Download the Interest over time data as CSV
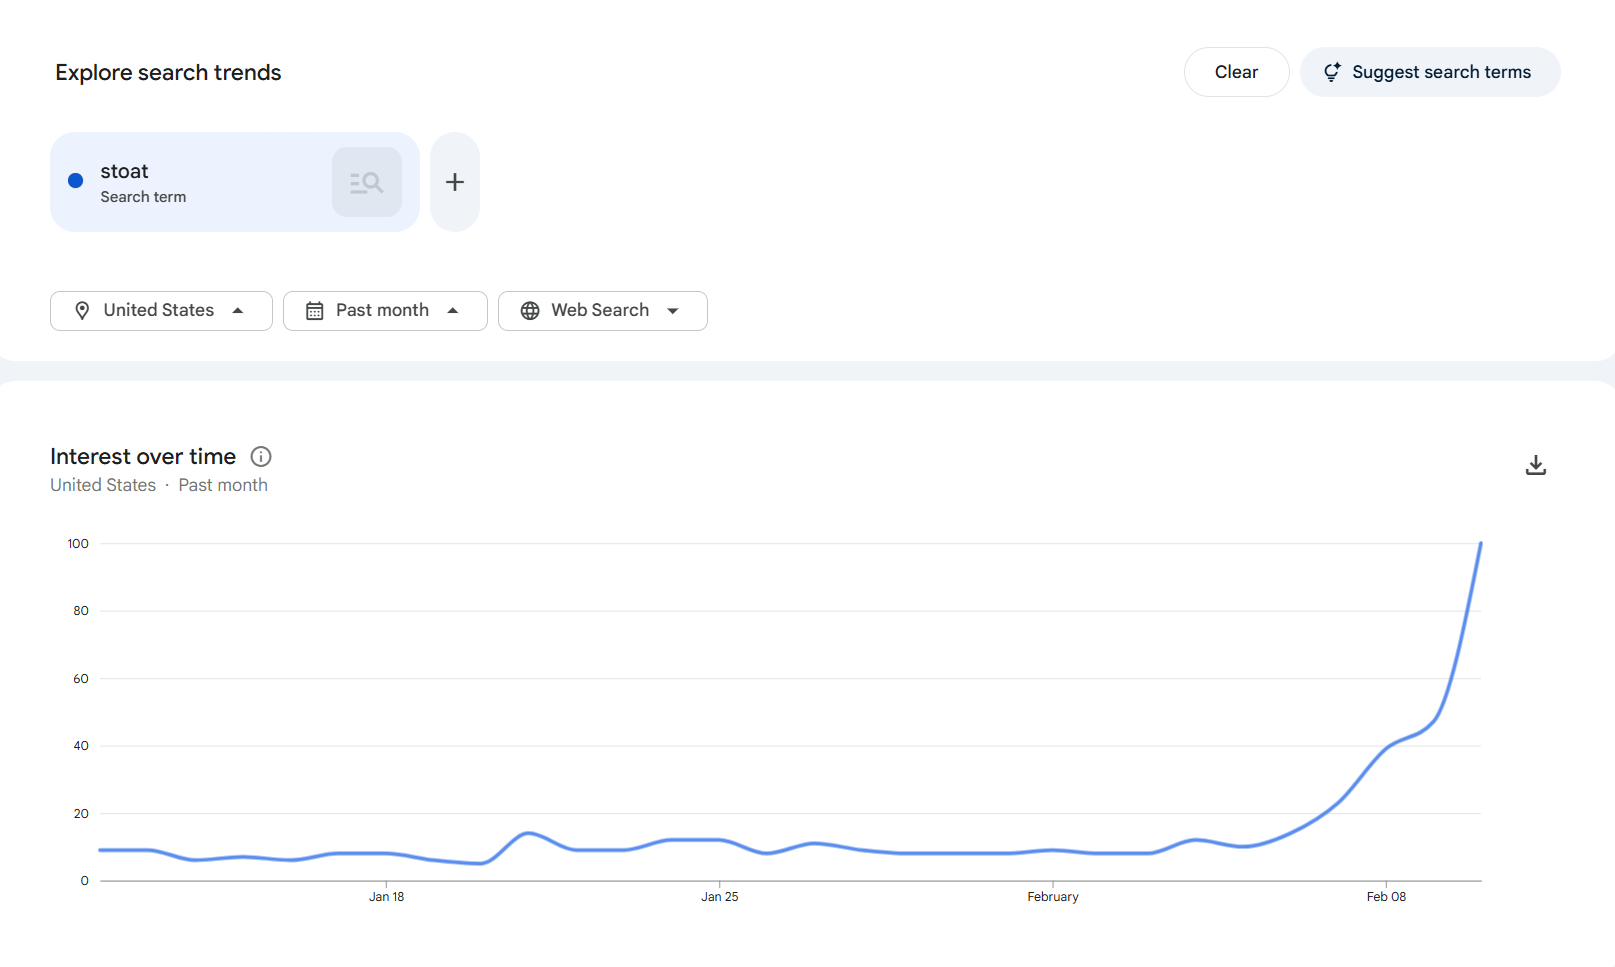This screenshot has width=1615, height=967. pos(1536,464)
